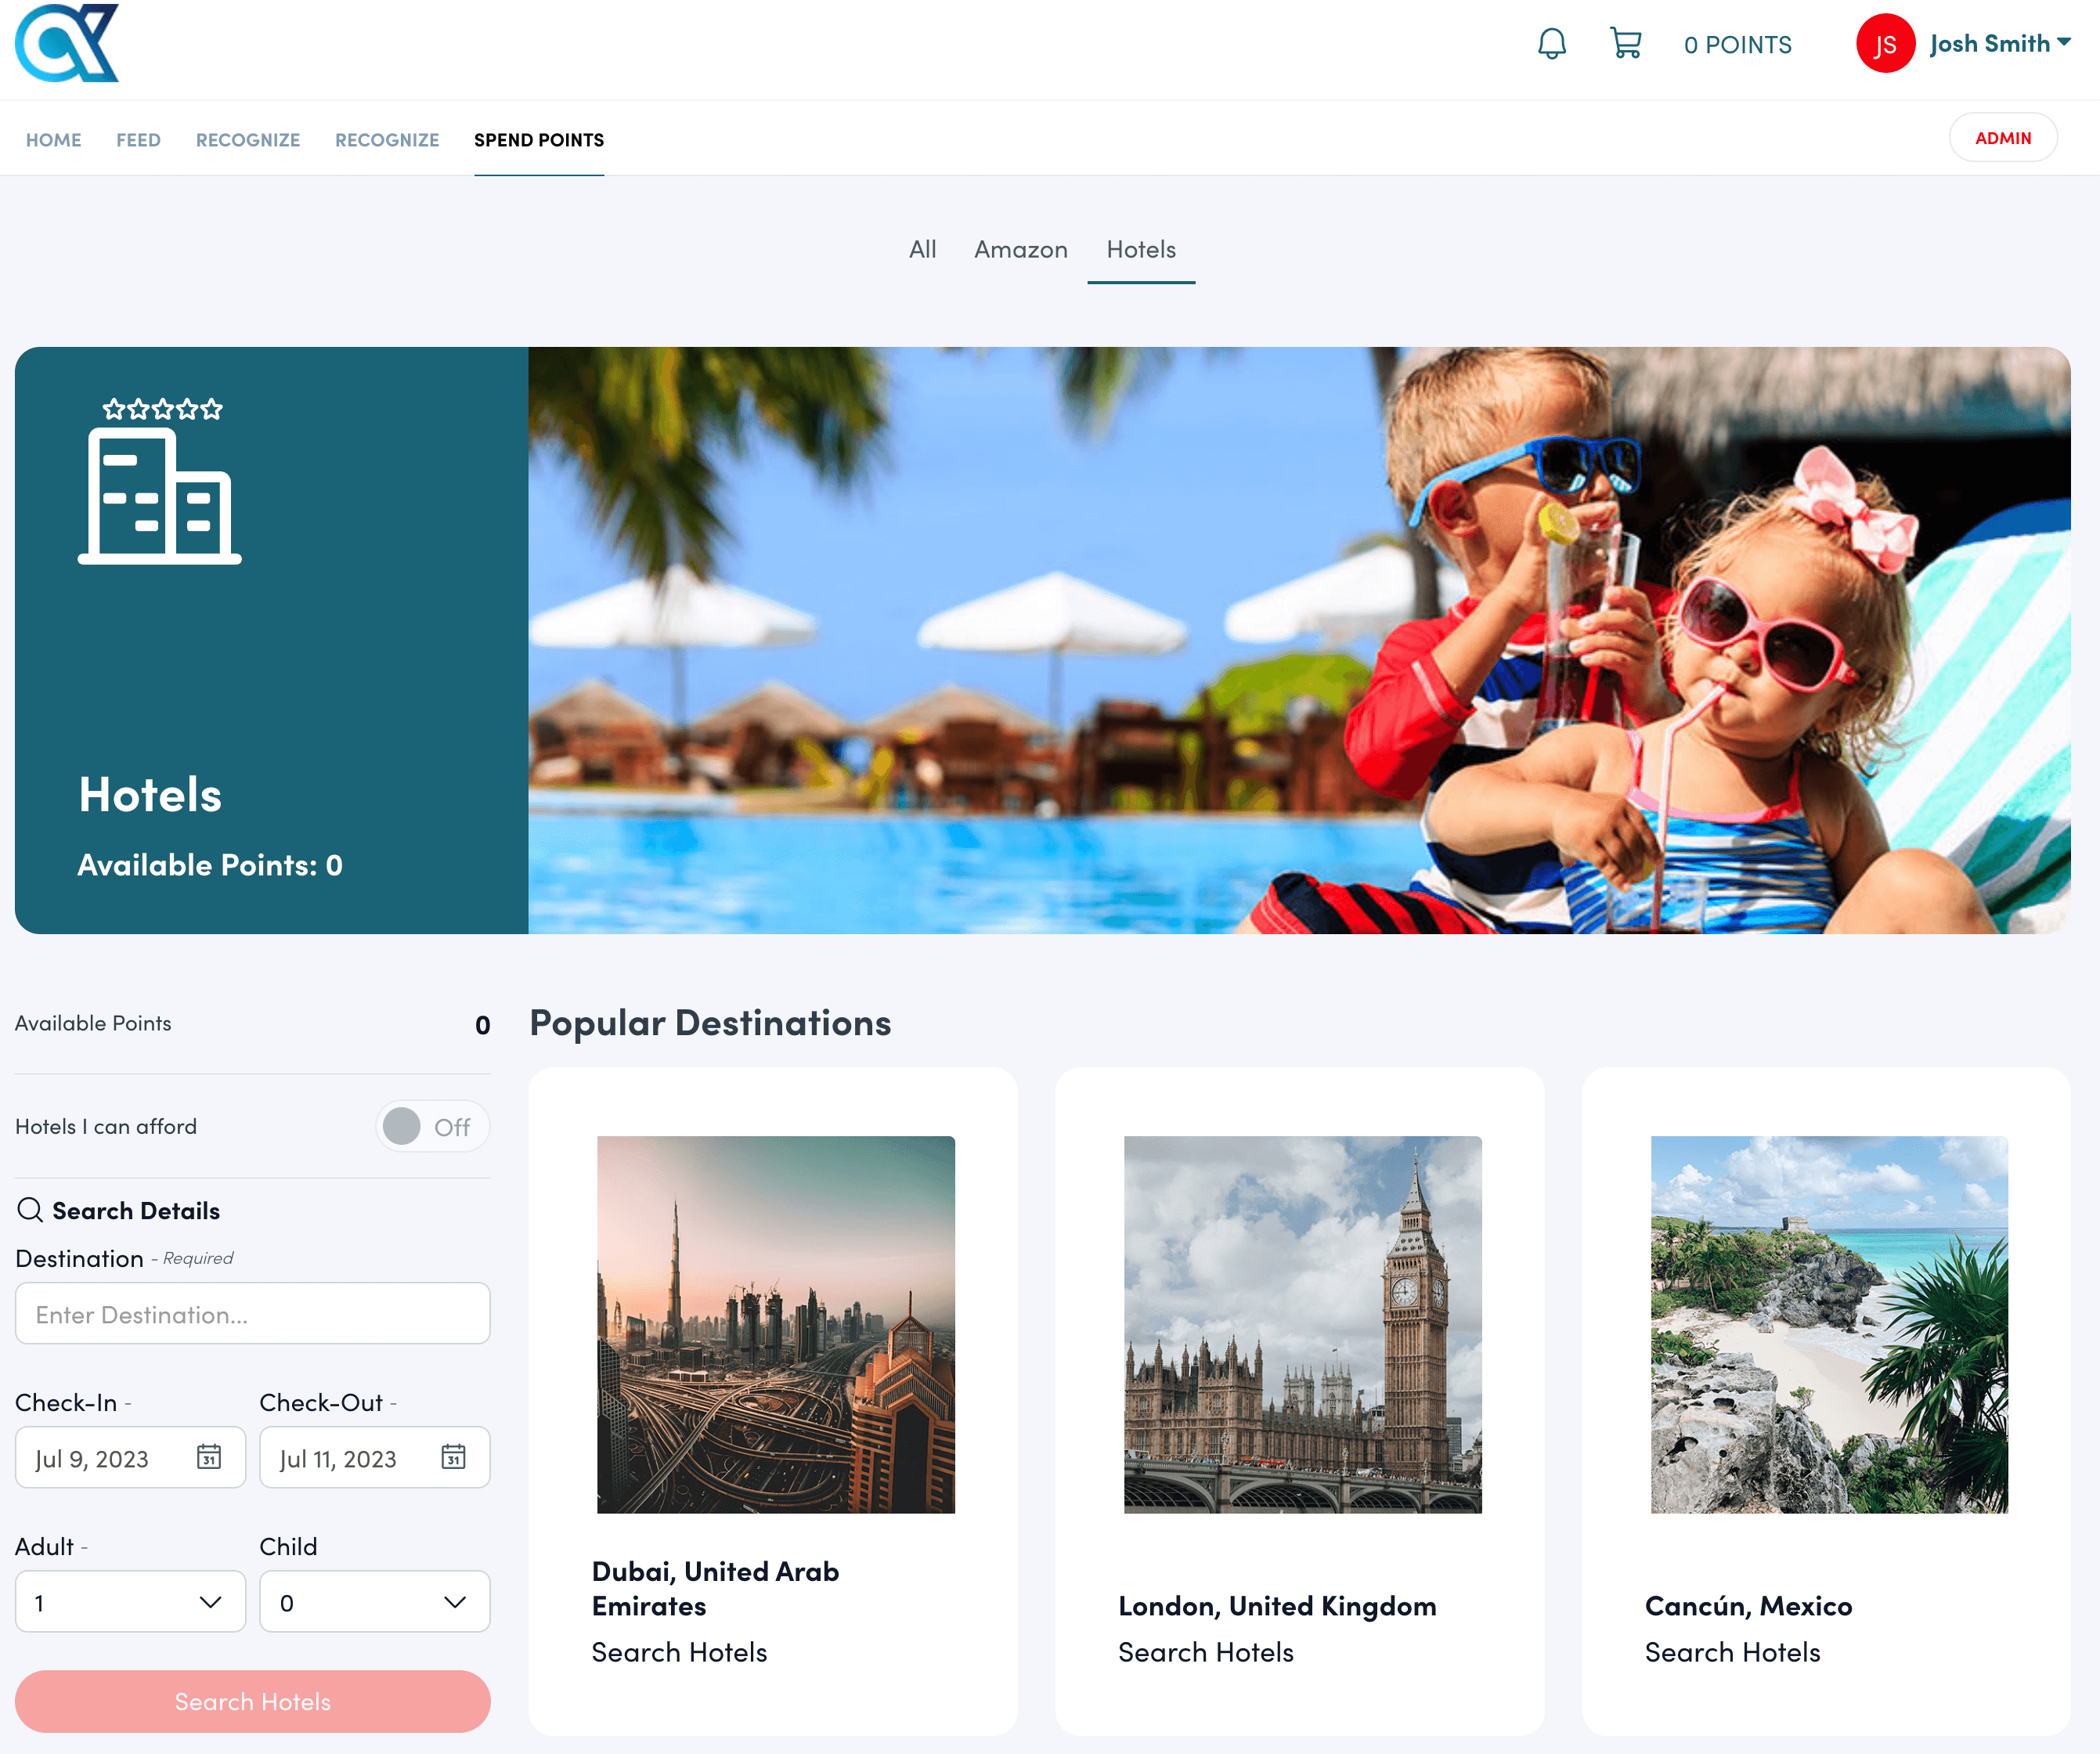Click the Search Details magnifier icon

30,1210
